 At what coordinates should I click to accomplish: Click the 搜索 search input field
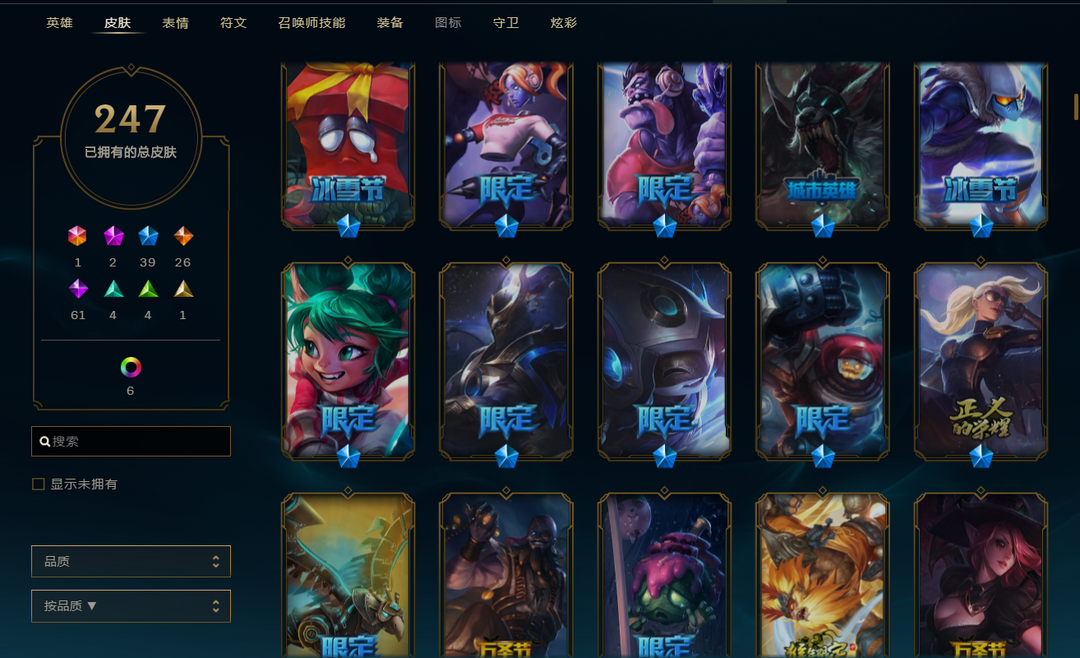[131, 442]
